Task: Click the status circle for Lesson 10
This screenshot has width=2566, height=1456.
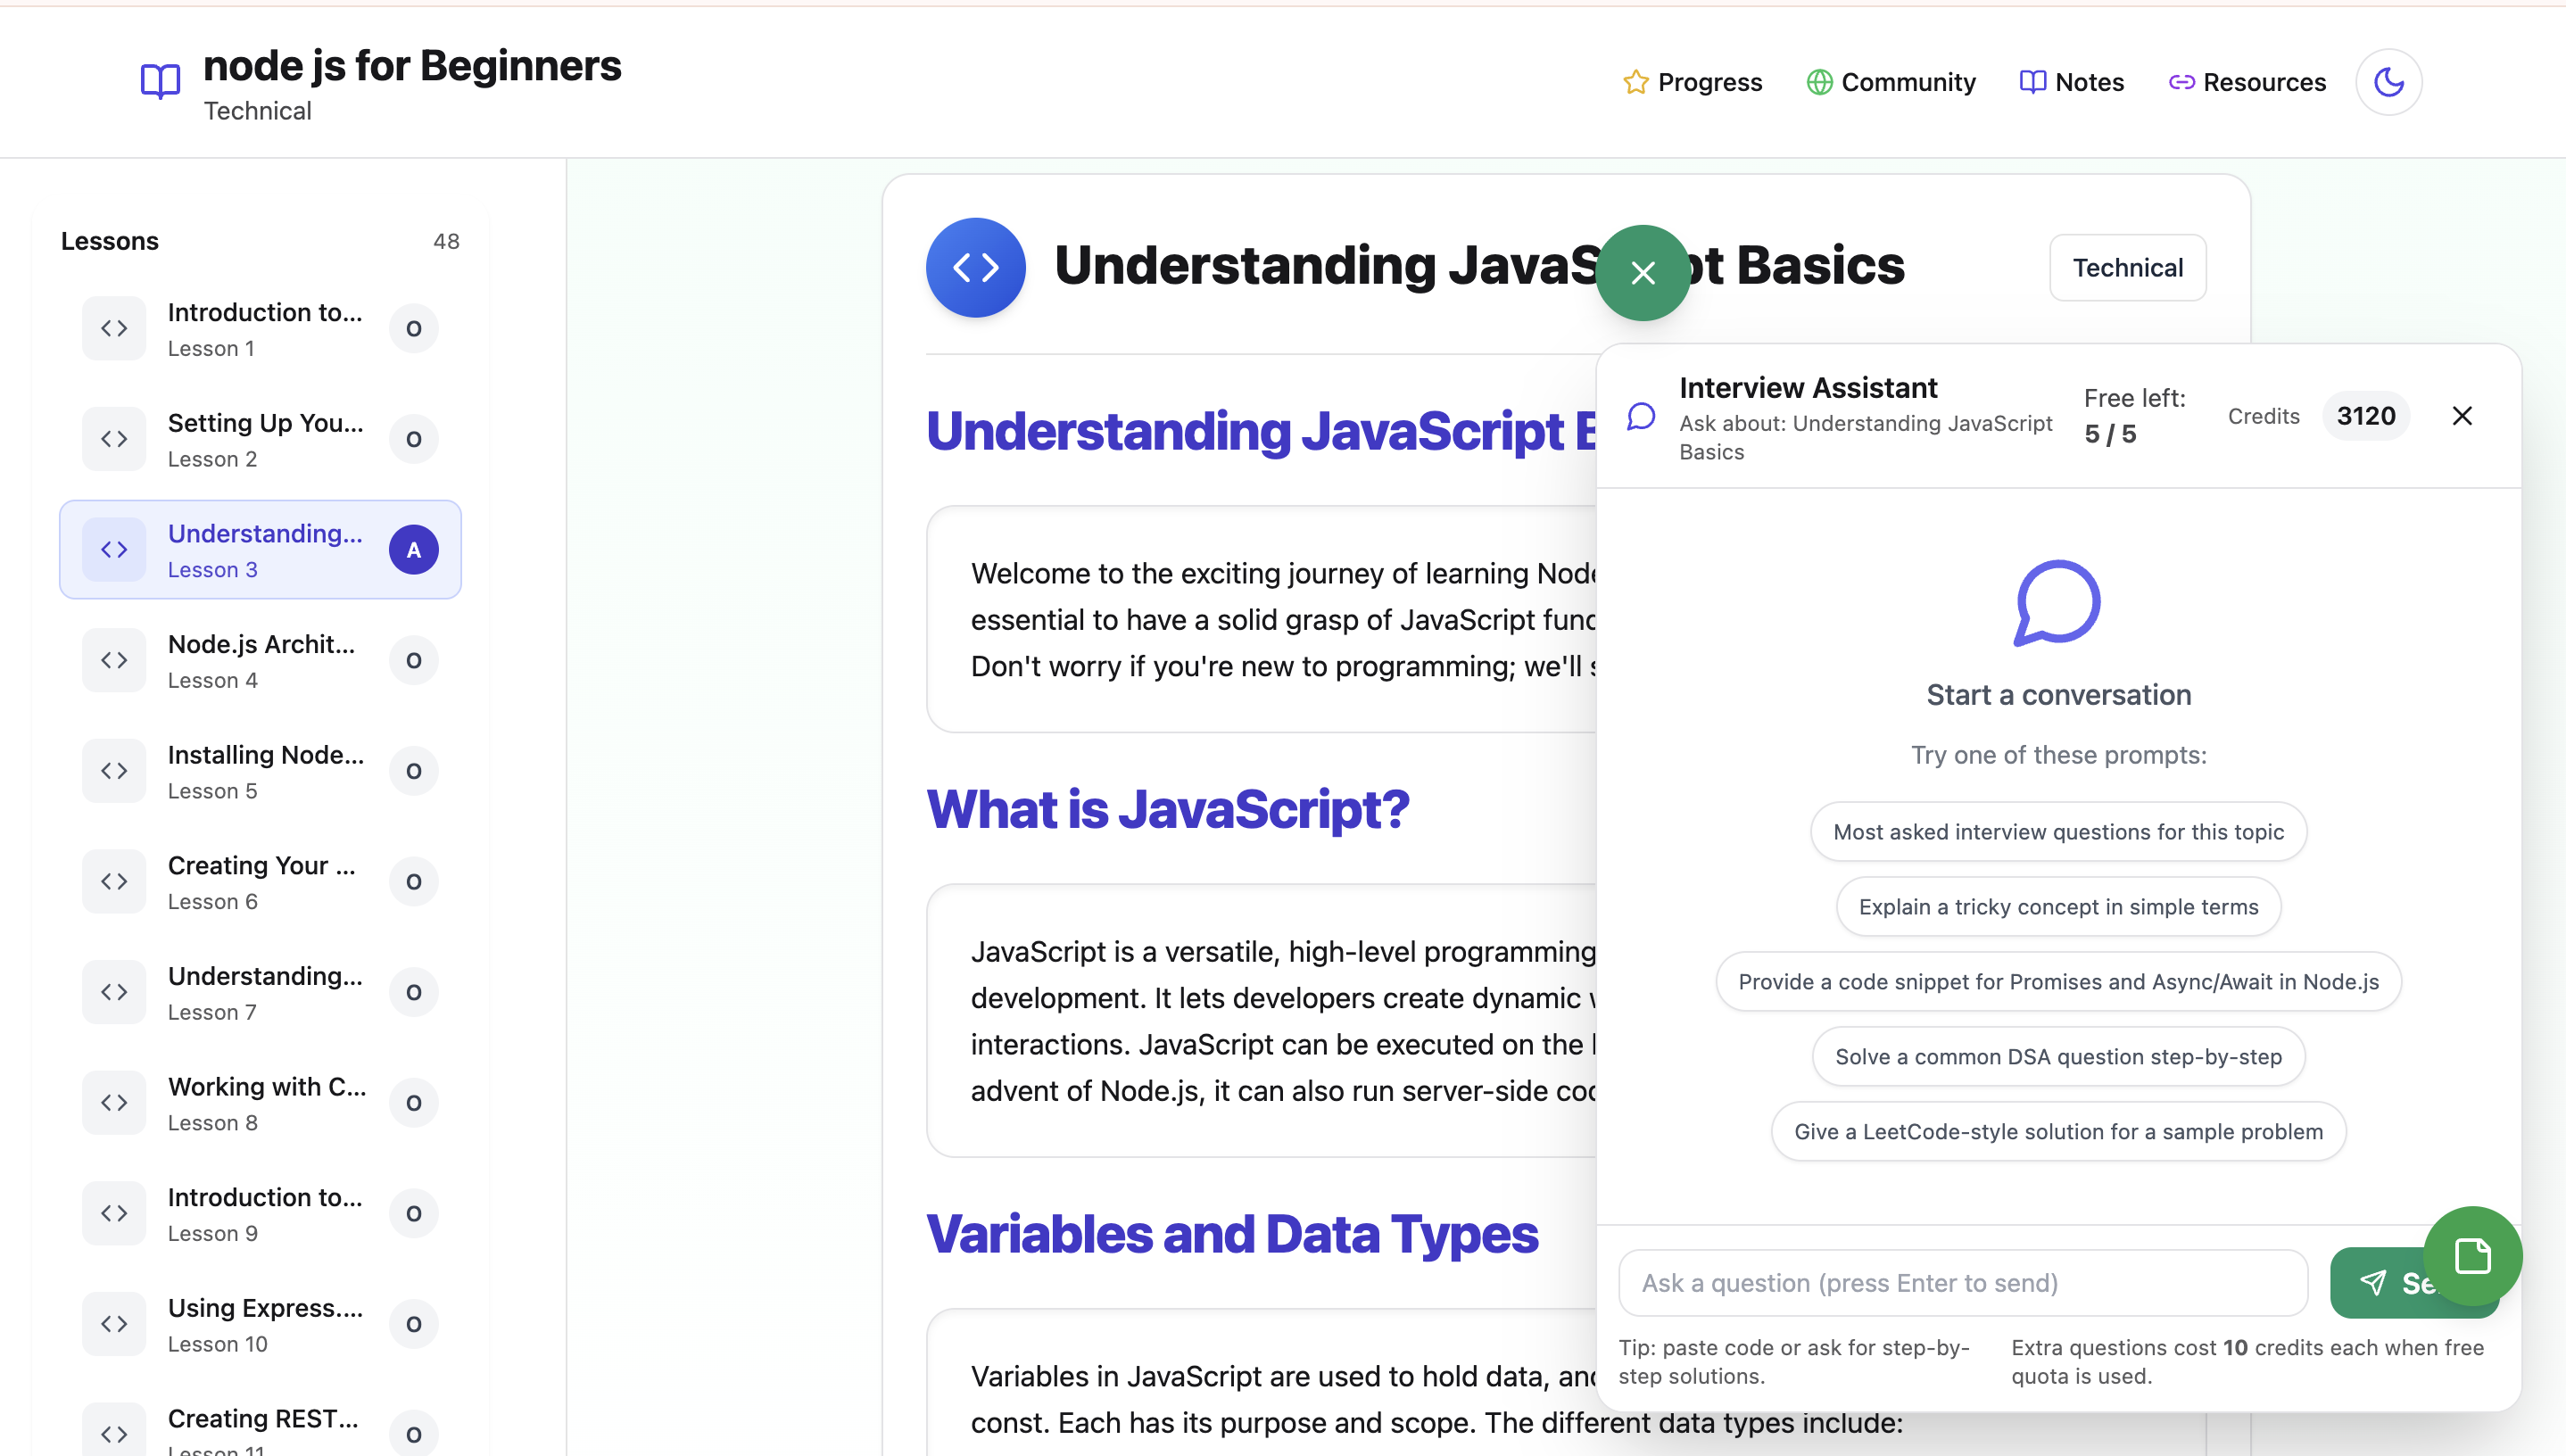Action: [x=414, y=1325]
